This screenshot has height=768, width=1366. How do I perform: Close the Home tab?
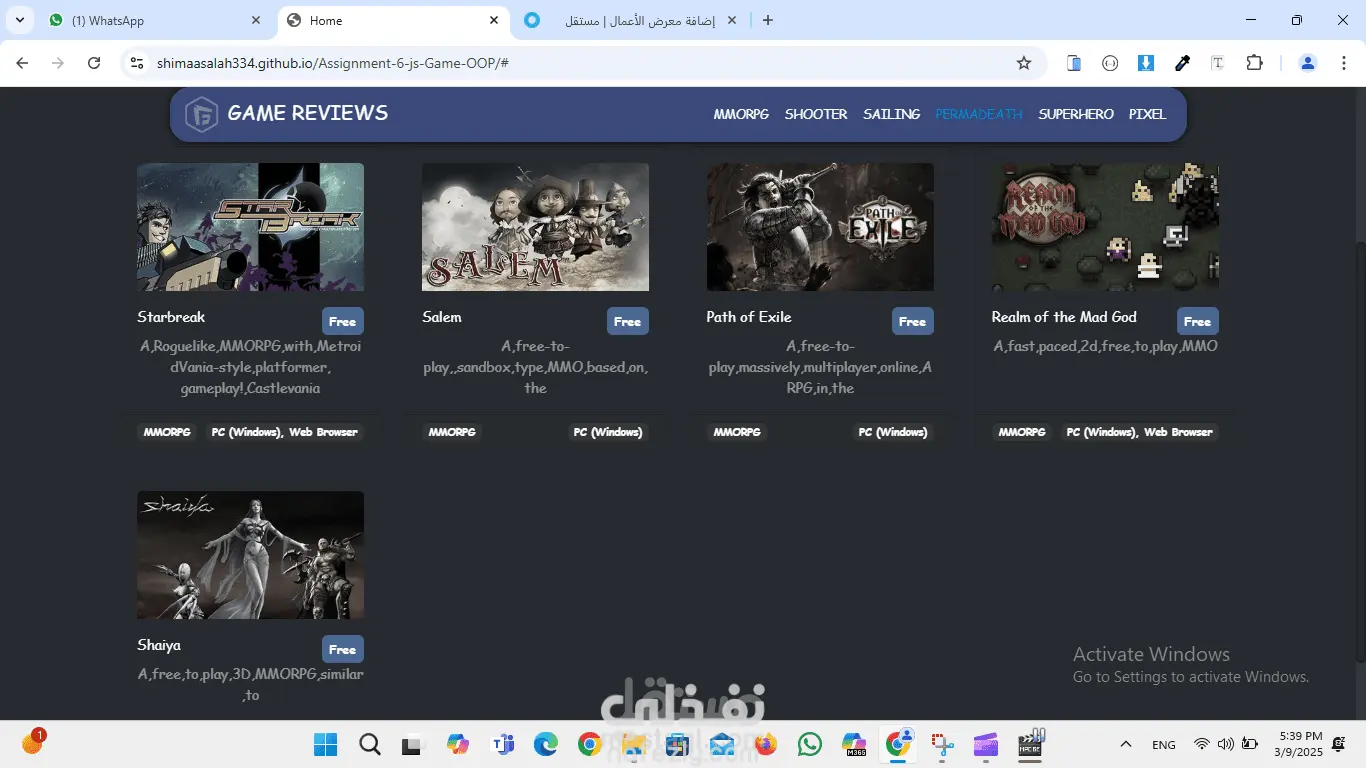tap(494, 20)
